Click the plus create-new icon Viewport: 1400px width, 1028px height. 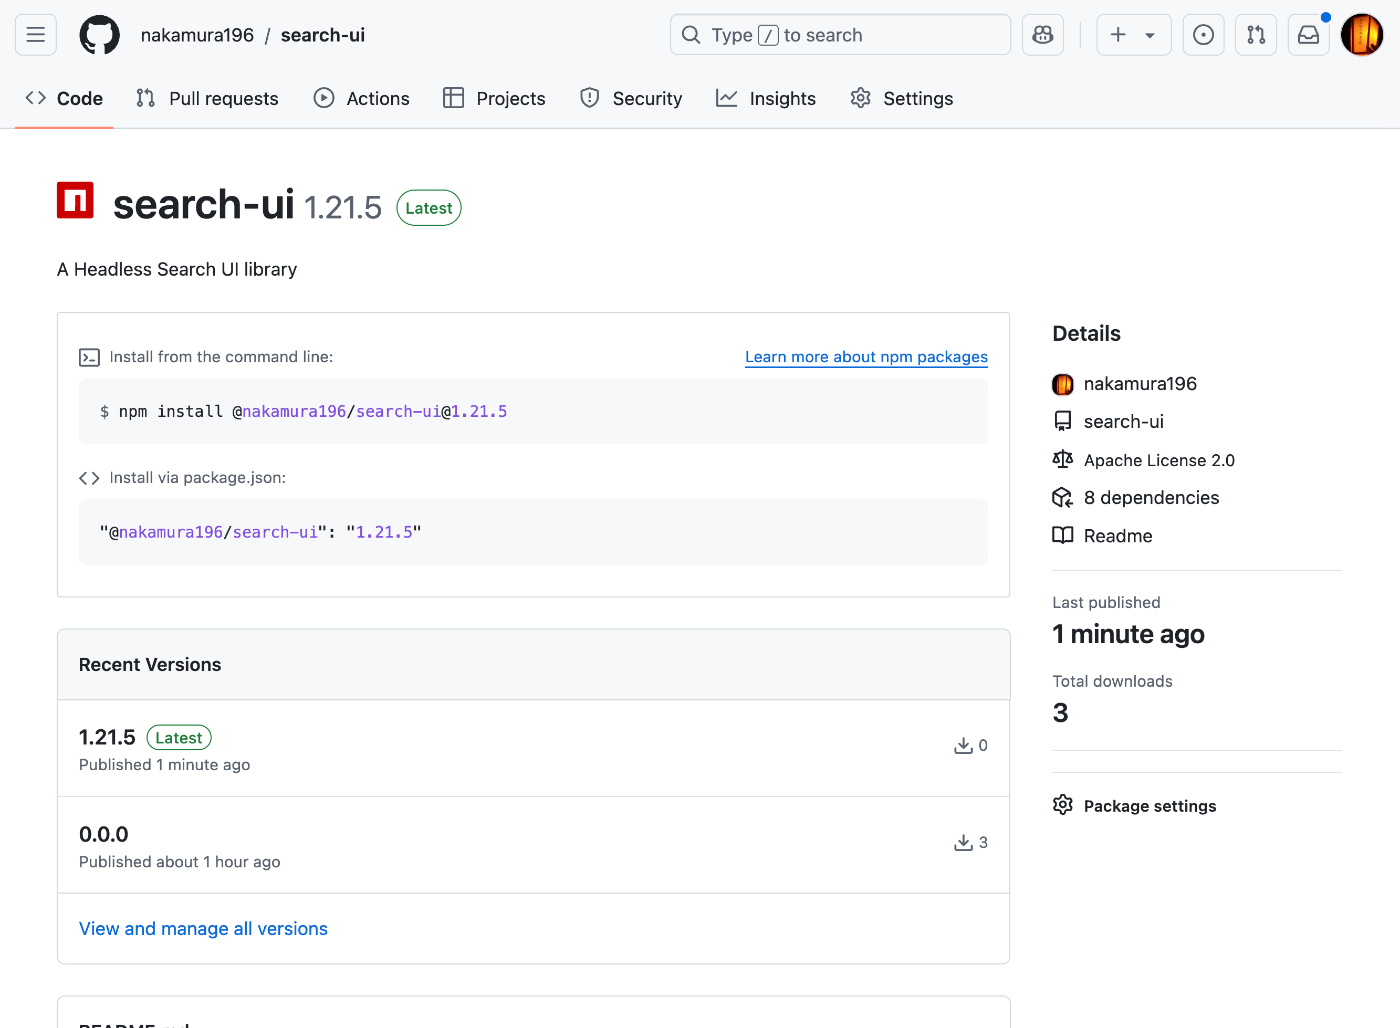tap(1118, 35)
